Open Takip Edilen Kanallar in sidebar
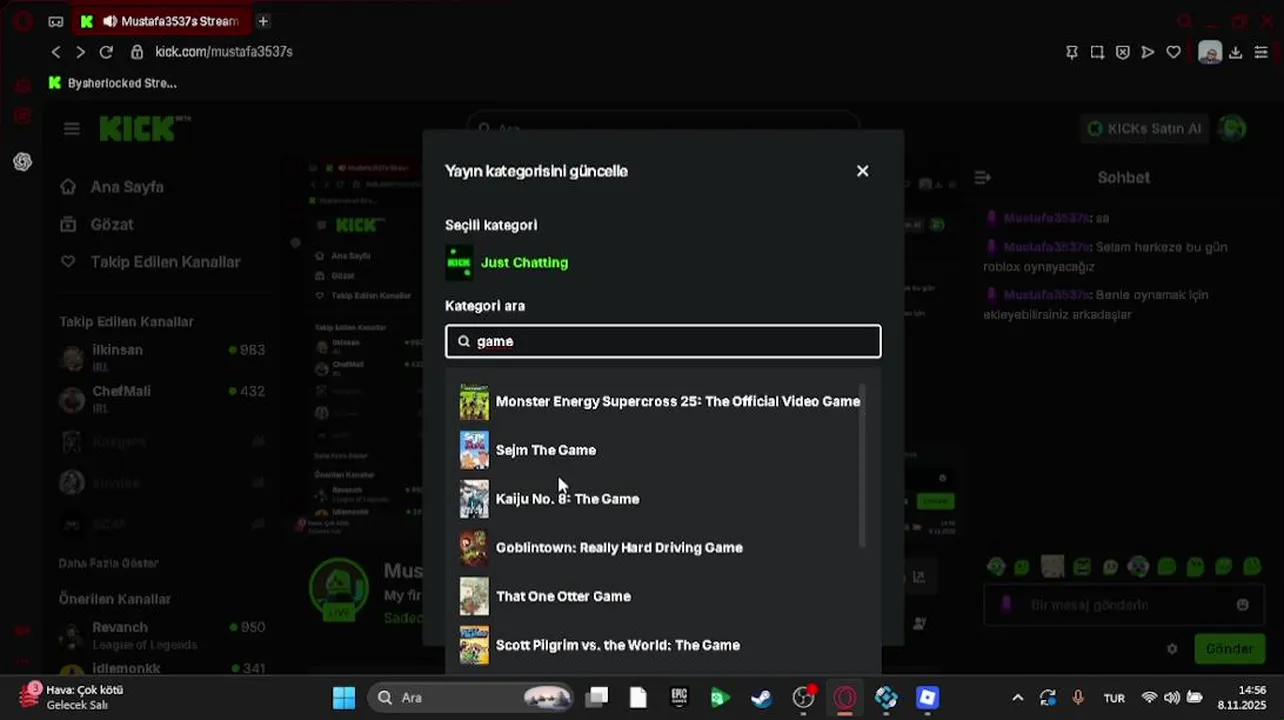1284x720 pixels. [151, 262]
